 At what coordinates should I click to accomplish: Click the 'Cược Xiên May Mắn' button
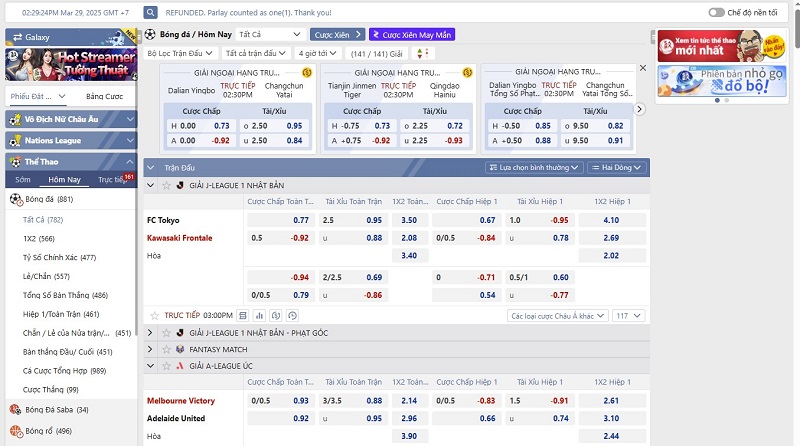pos(410,34)
